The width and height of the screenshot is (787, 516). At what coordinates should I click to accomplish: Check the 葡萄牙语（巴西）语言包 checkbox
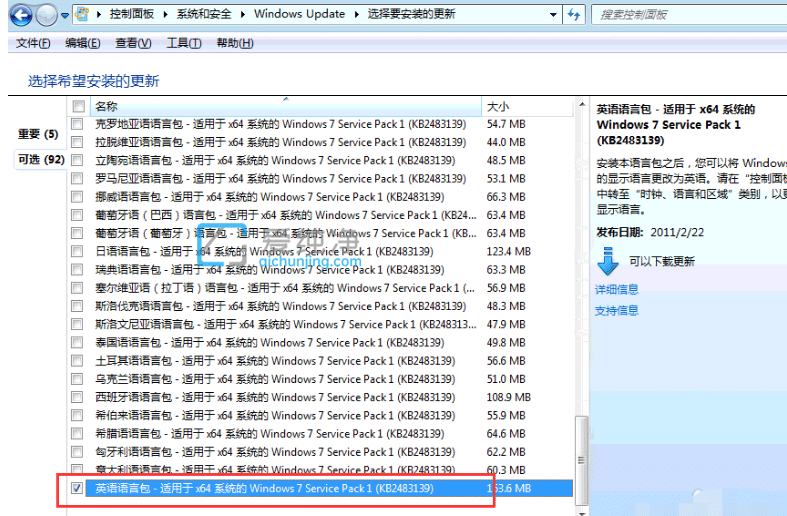[x=77, y=215]
